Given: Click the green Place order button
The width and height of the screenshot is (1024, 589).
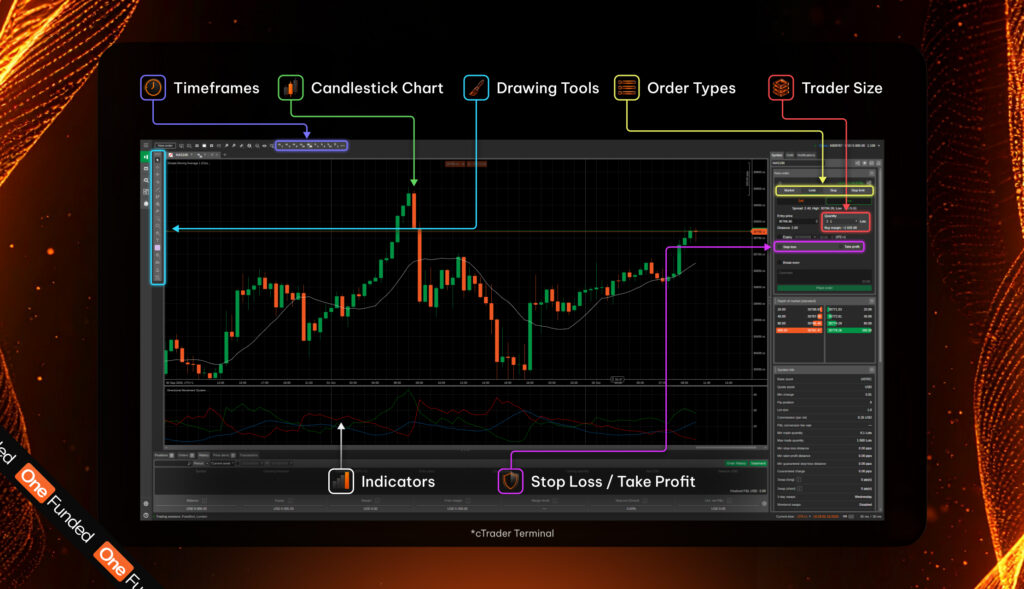Looking at the screenshot, I should (824, 288).
